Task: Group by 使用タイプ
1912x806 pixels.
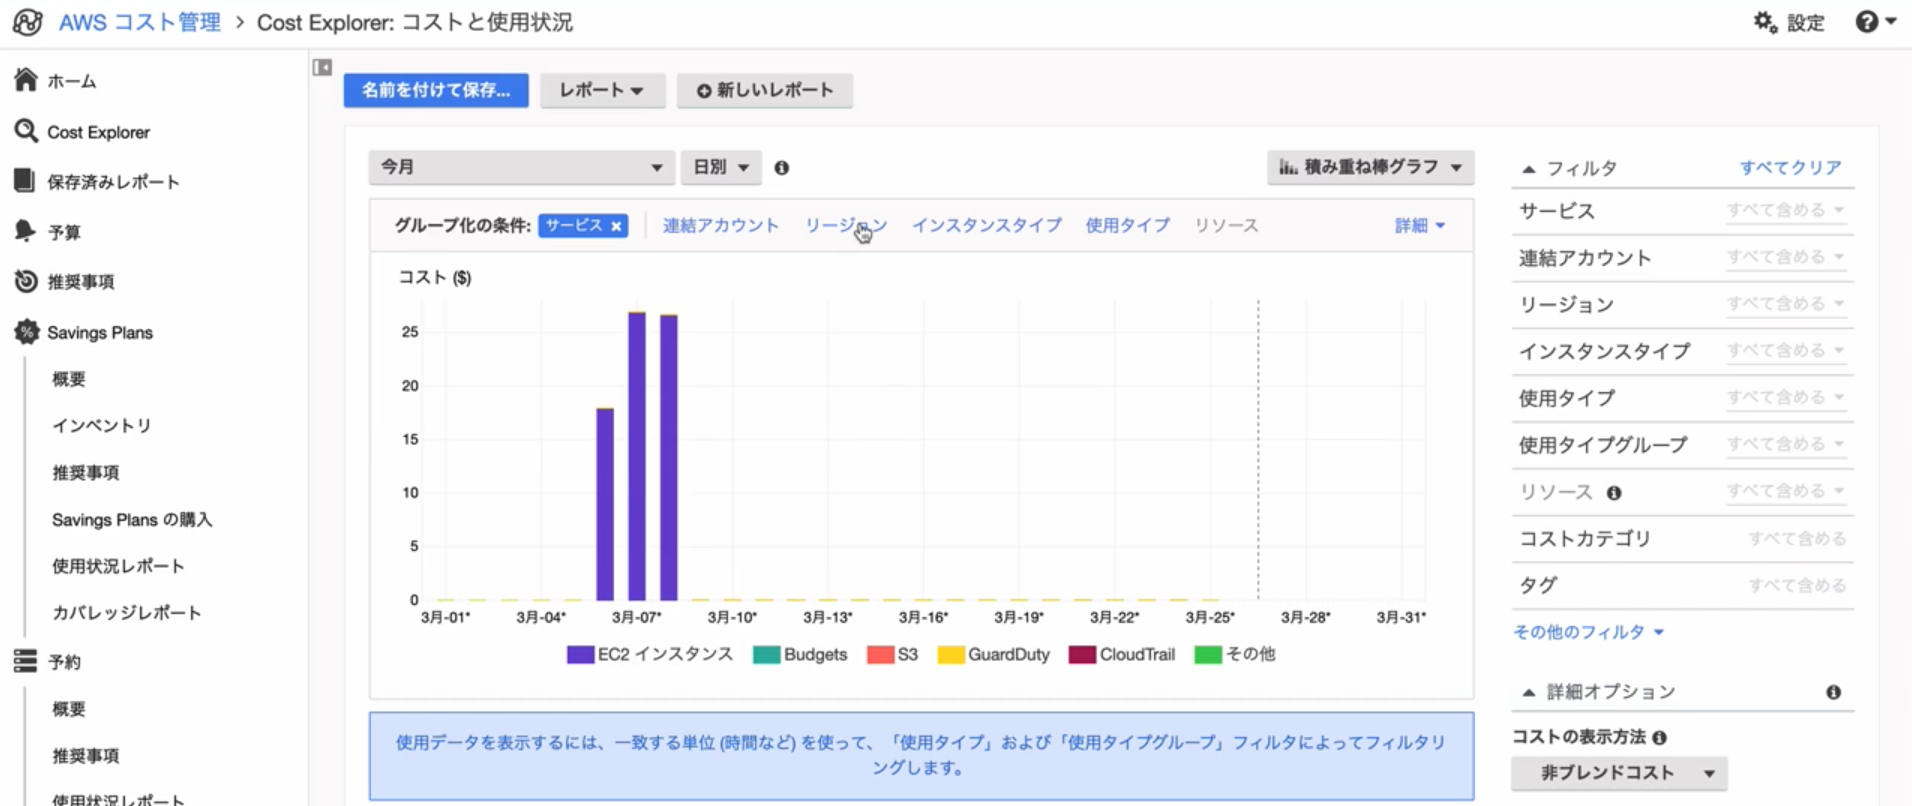Action: (1128, 226)
